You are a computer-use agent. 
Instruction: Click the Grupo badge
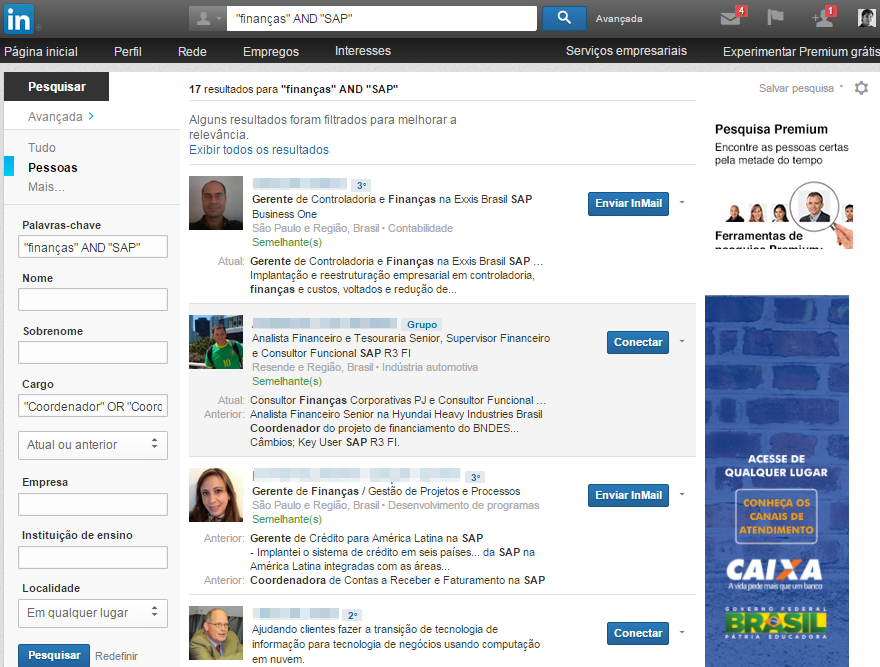click(422, 325)
